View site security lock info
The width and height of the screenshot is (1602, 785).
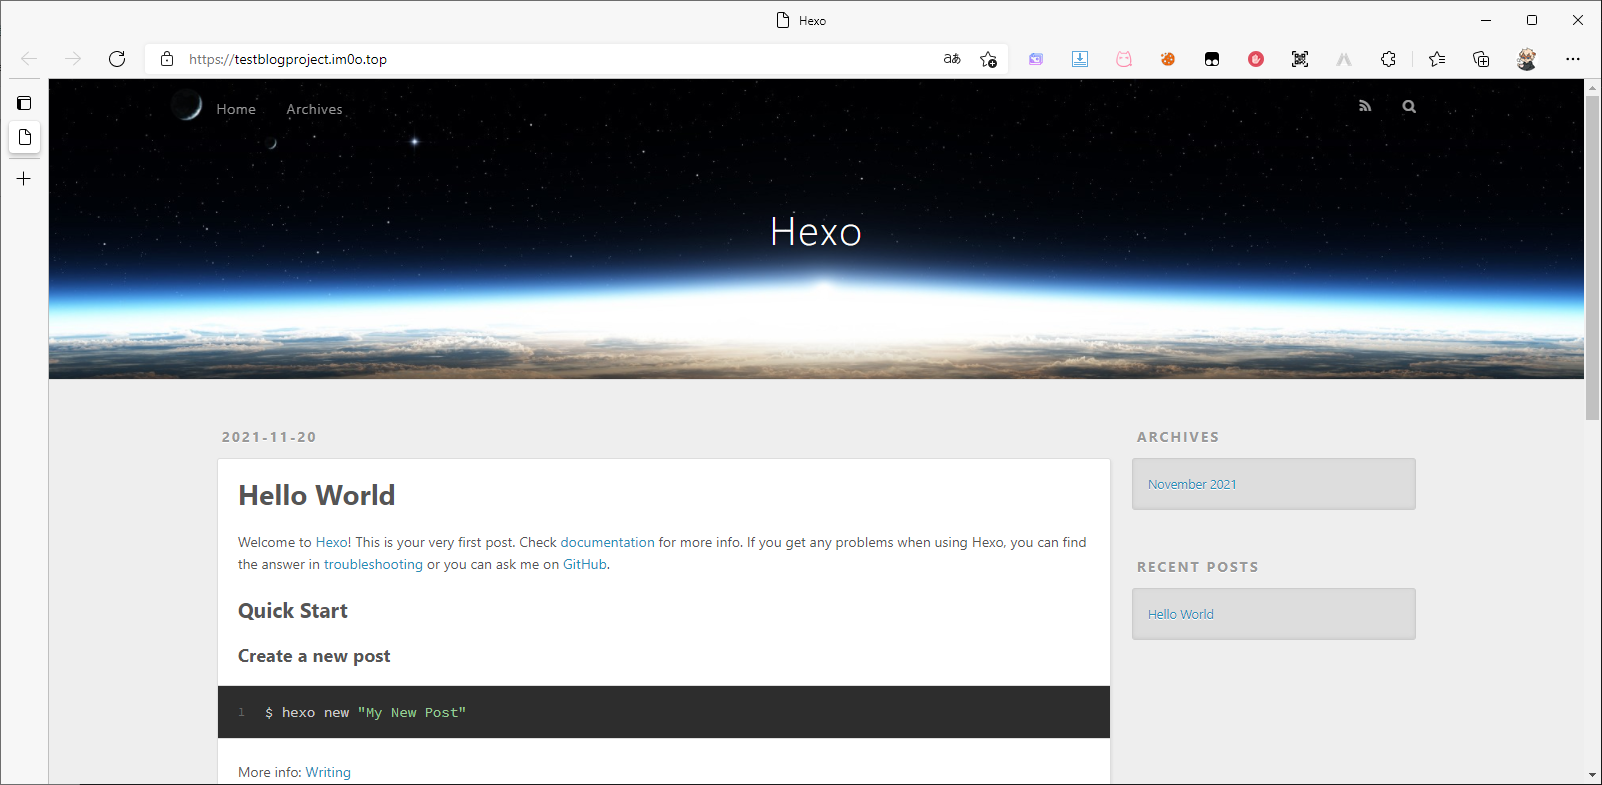pos(167,59)
